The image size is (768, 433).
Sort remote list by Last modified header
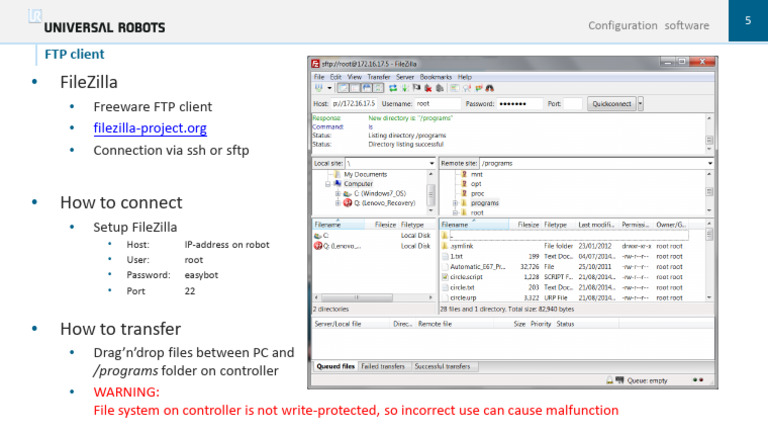tap(596, 224)
